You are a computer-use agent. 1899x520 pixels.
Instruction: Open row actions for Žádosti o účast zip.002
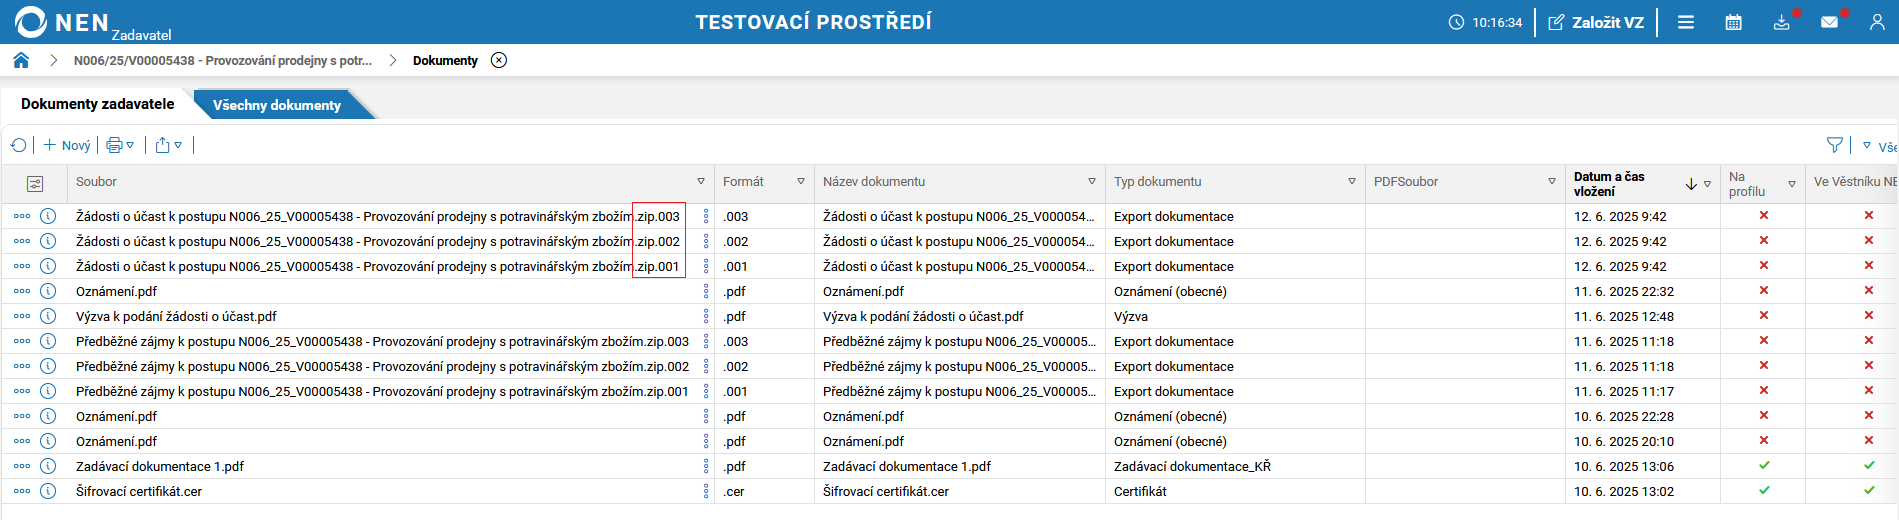[22, 241]
